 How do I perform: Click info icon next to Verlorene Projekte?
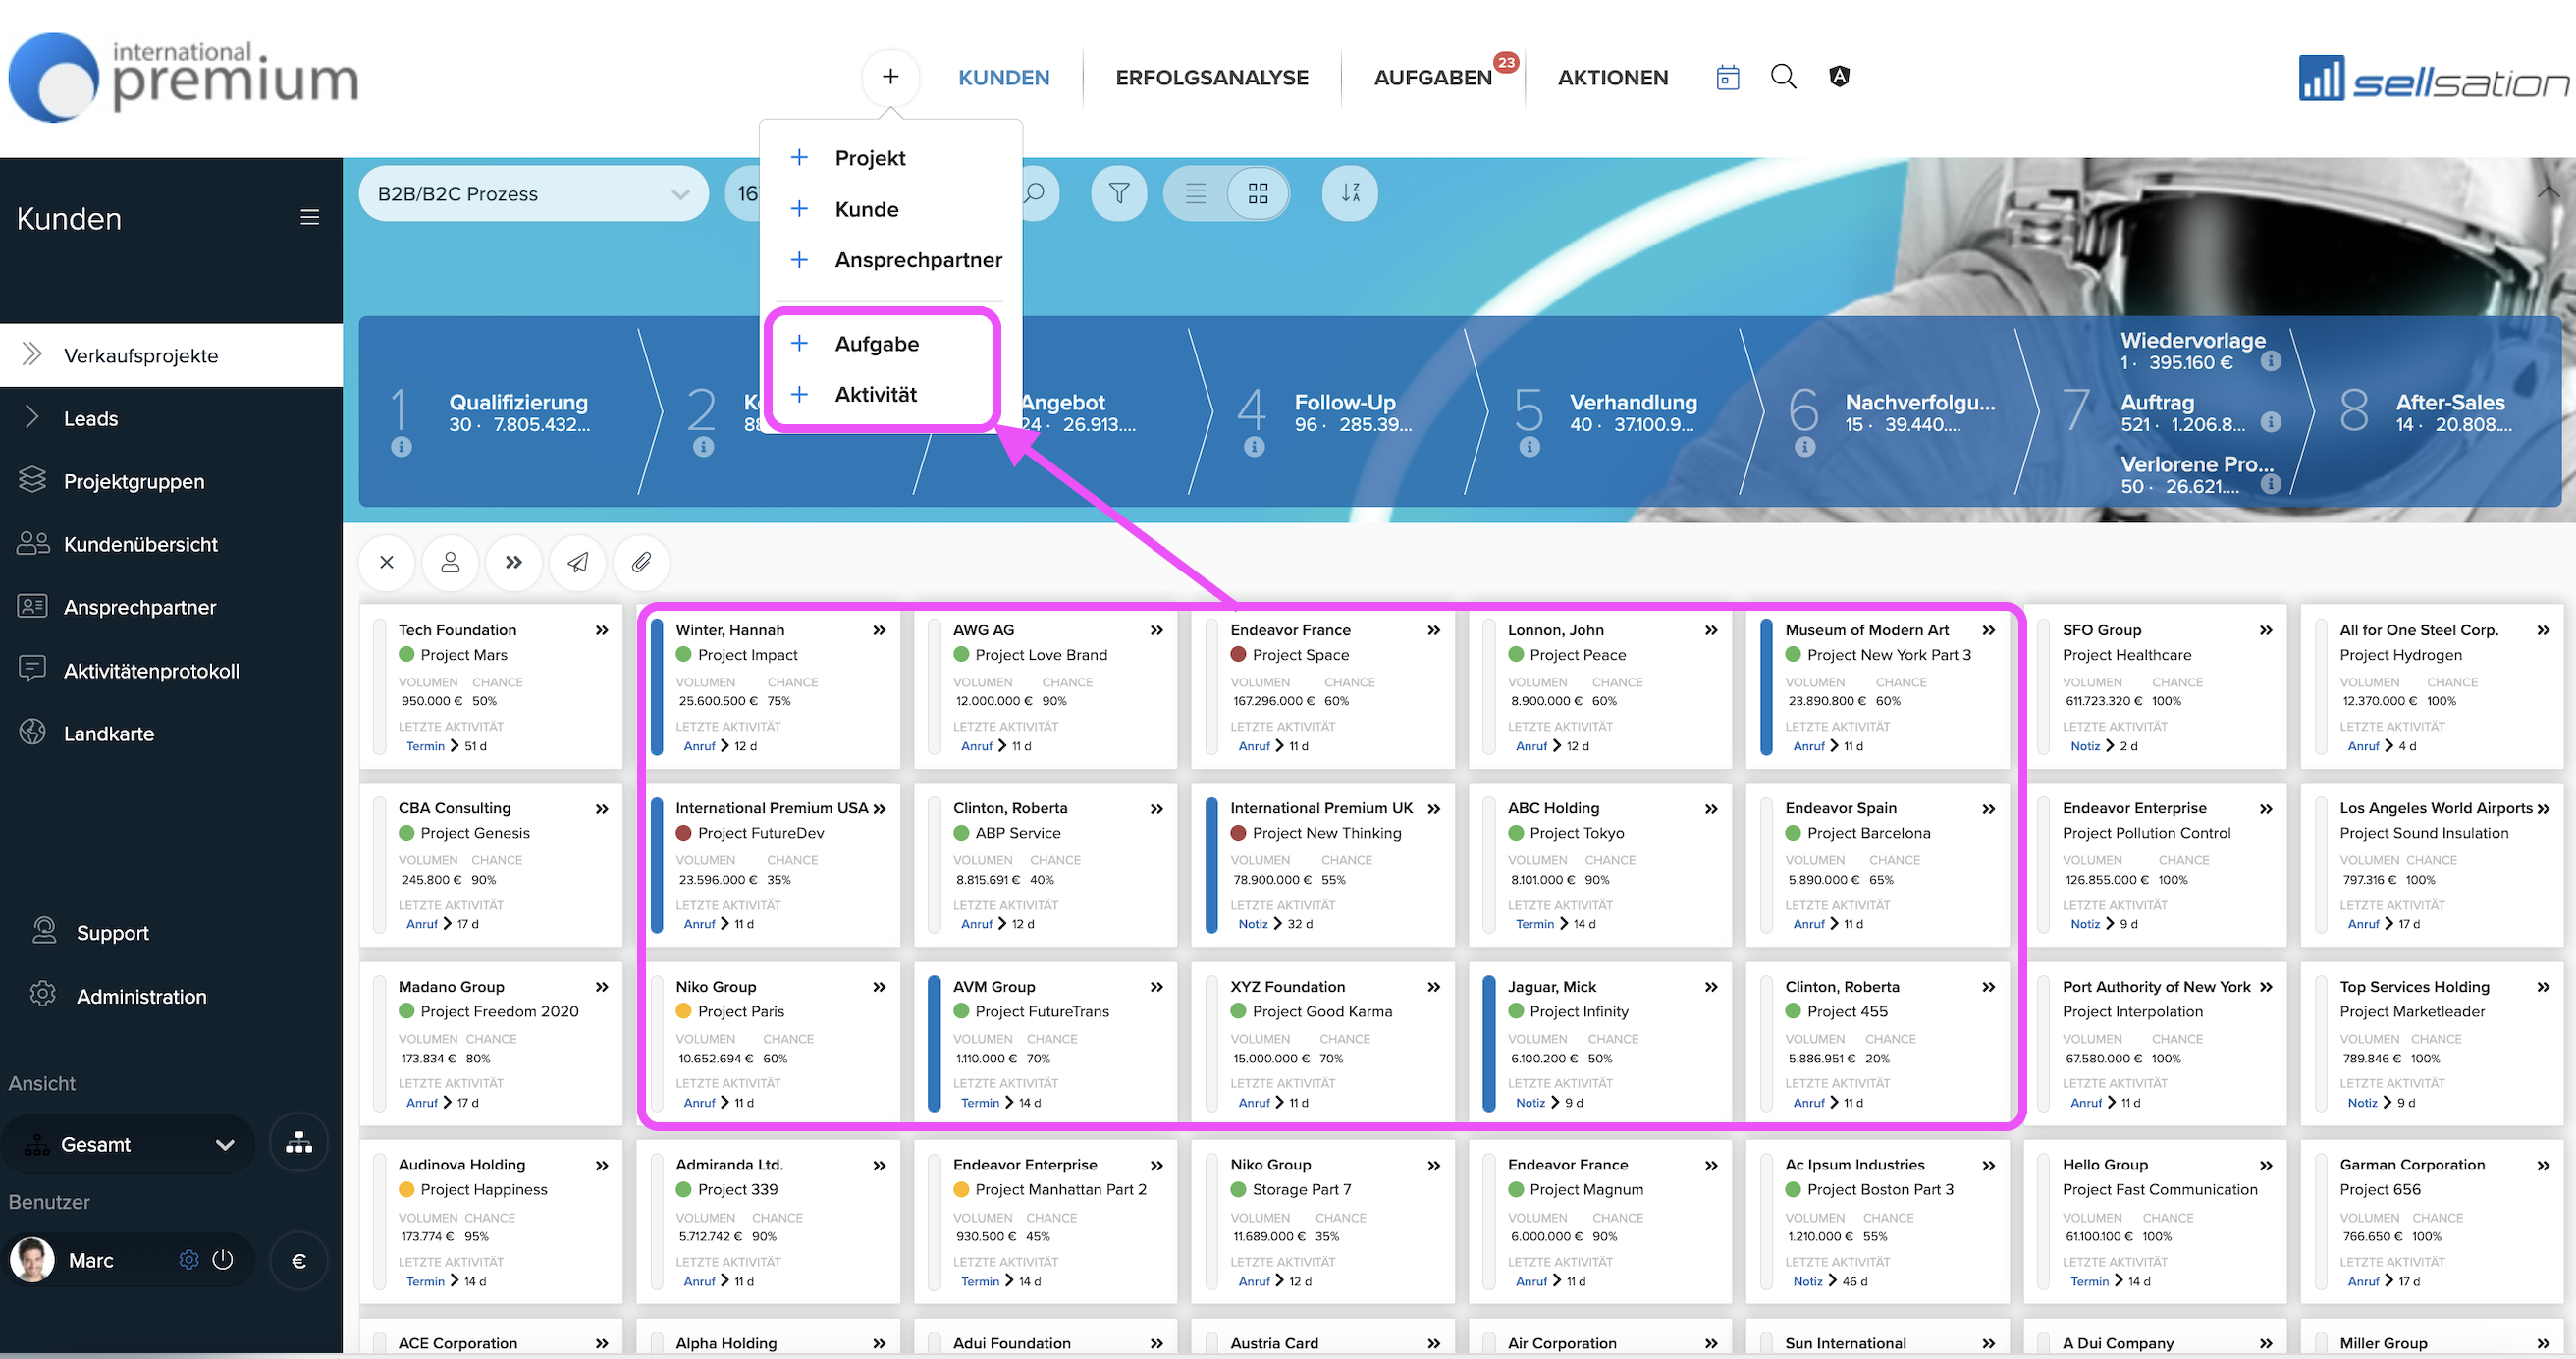2271,484
